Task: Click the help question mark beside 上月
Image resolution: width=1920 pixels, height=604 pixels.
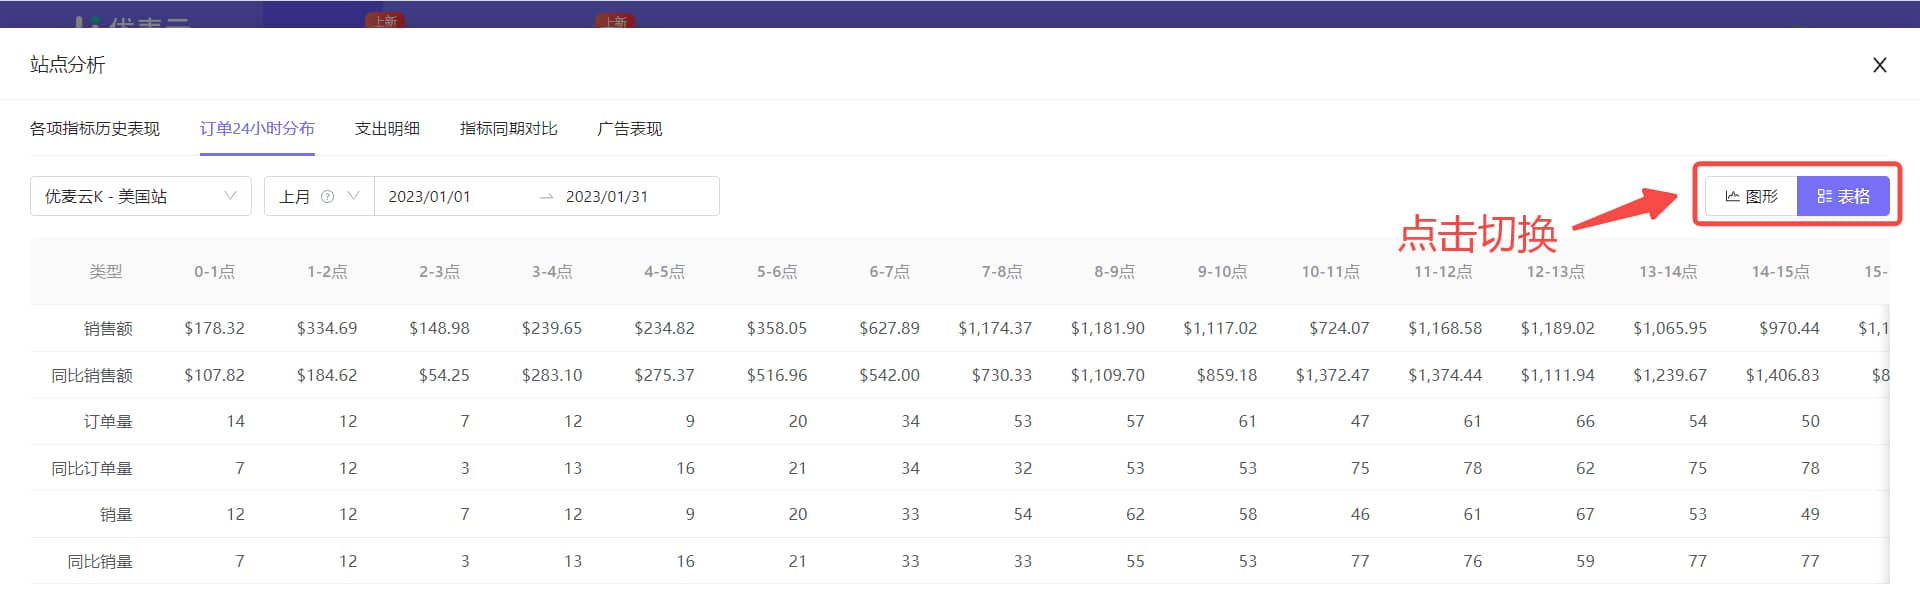Action: tap(327, 197)
